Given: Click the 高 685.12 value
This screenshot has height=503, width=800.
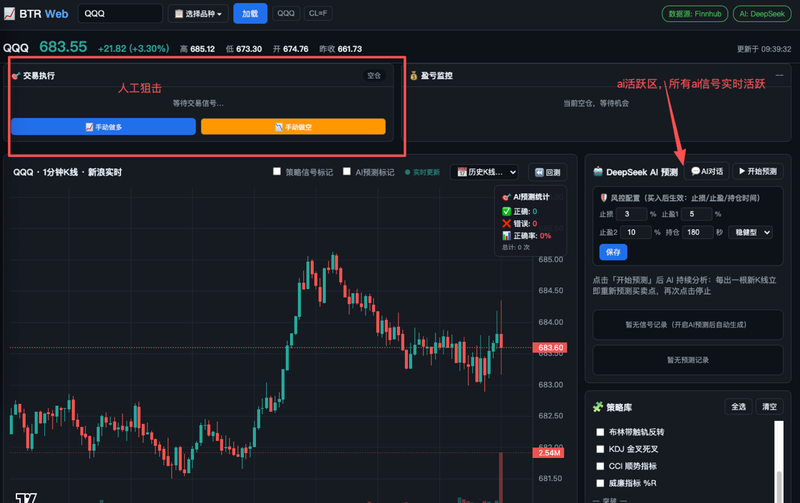Looking at the screenshot, I should click(x=197, y=49).
